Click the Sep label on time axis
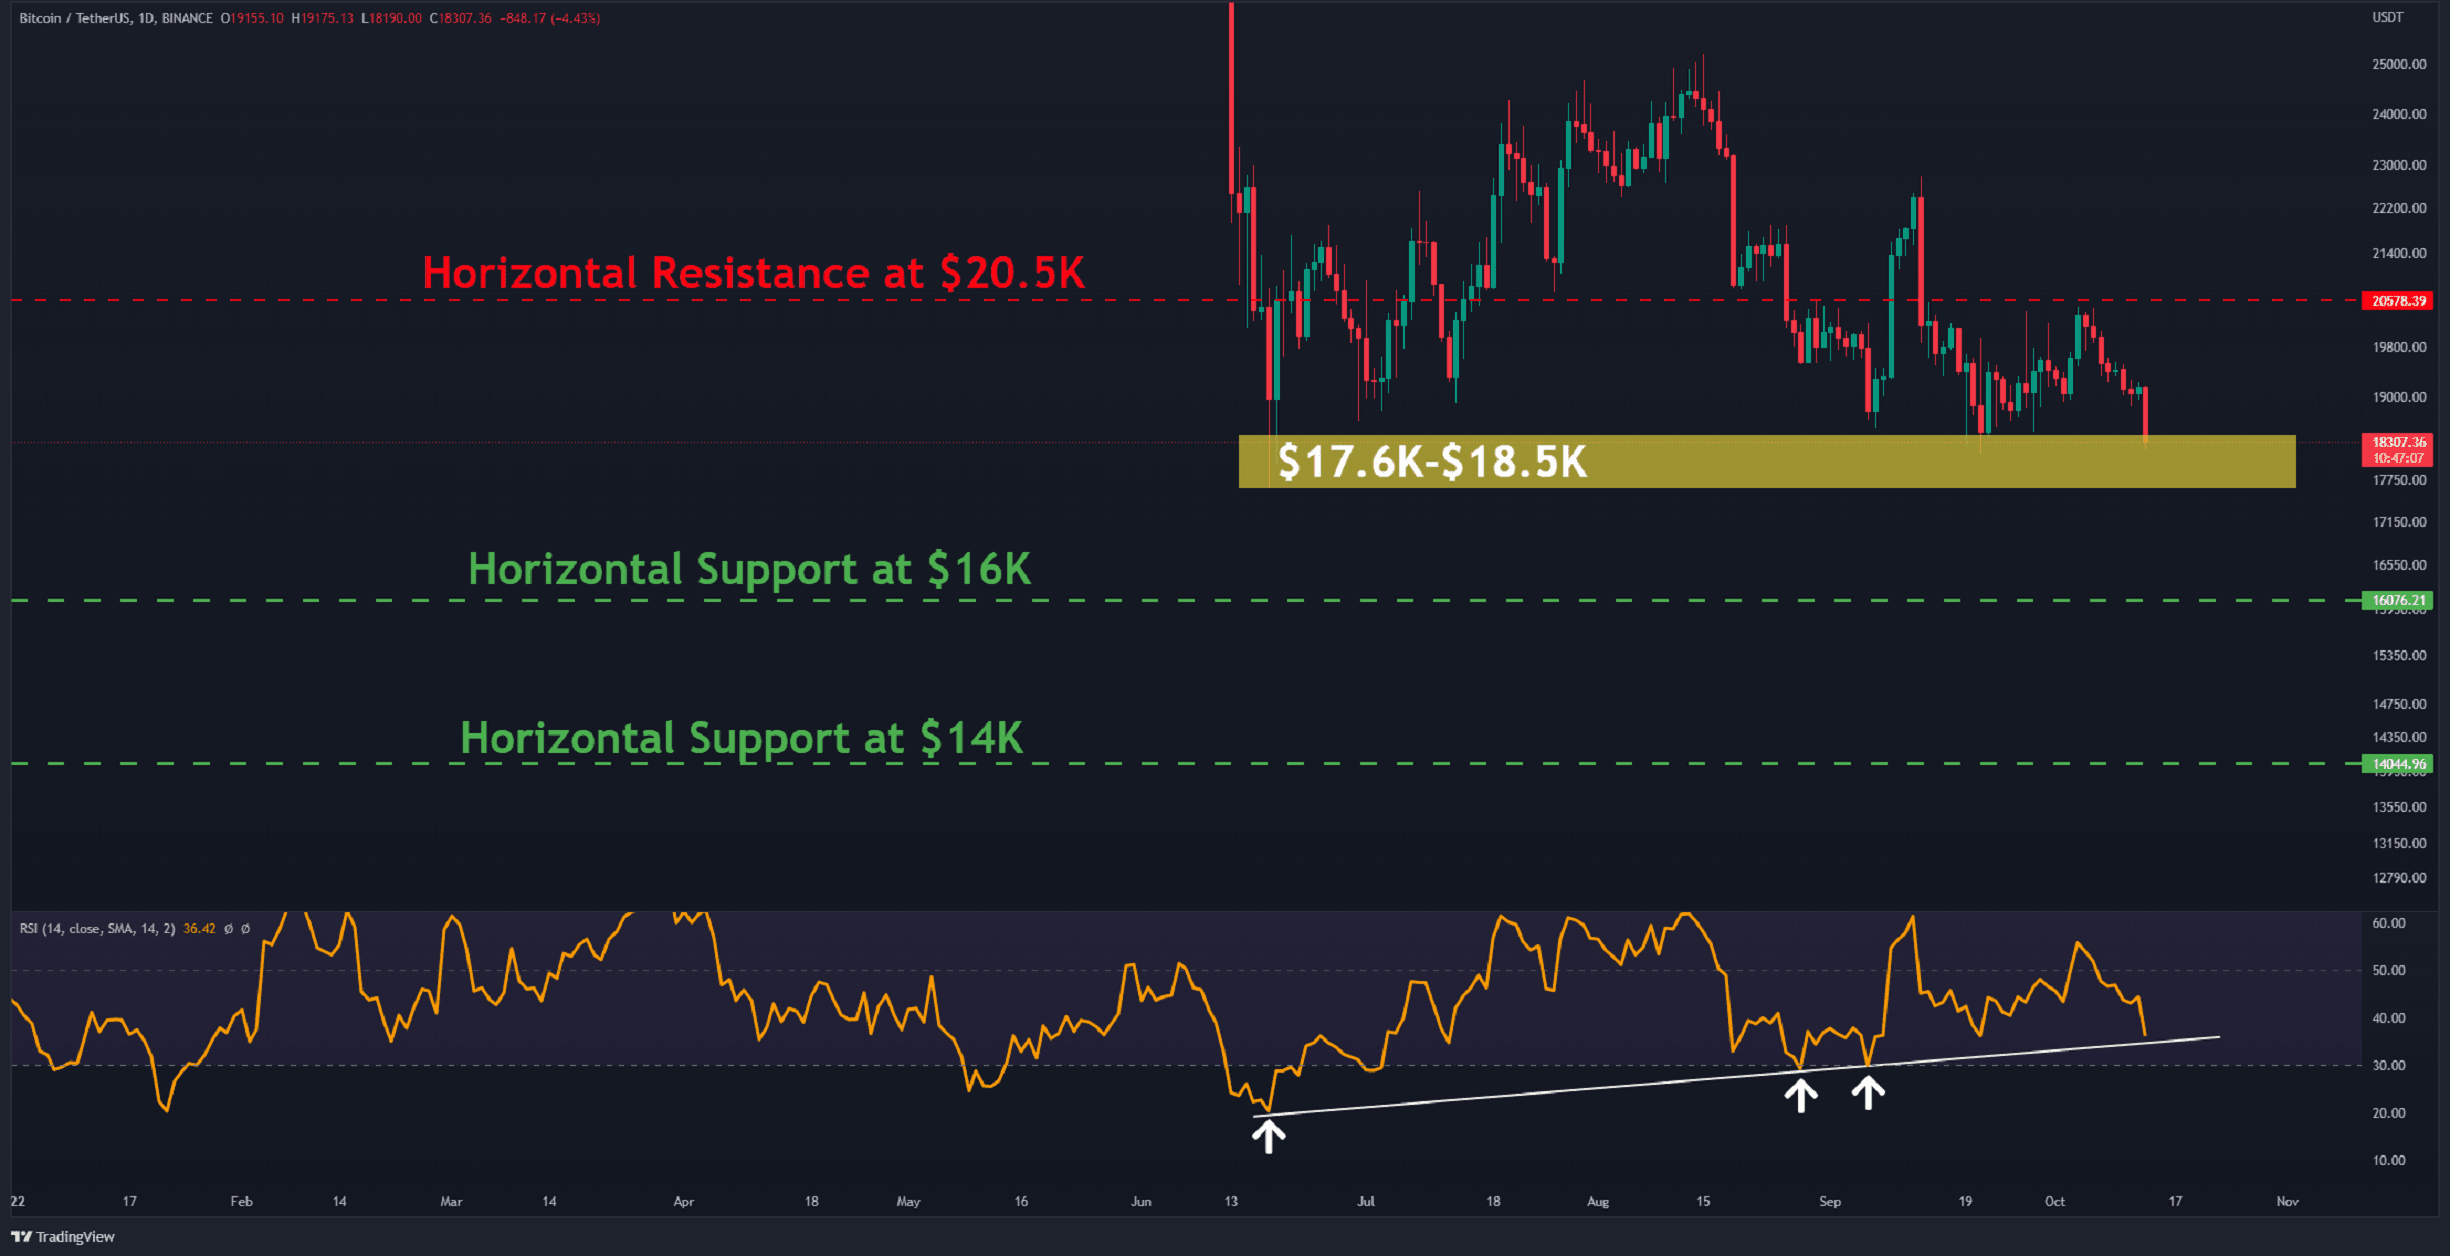The width and height of the screenshot is (2450, 1256). 1830,1201
